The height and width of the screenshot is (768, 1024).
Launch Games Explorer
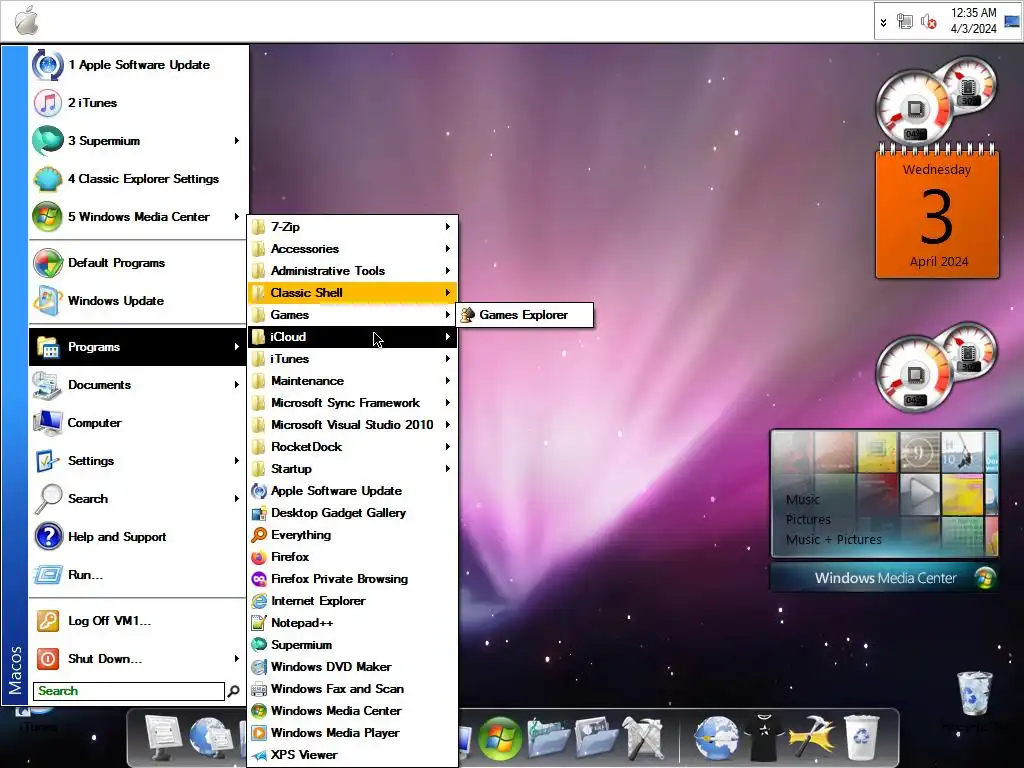(x=525, y=315)
